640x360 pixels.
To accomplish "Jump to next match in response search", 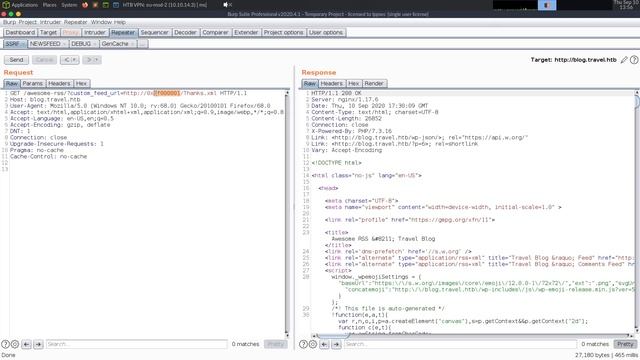I will 336,344.
